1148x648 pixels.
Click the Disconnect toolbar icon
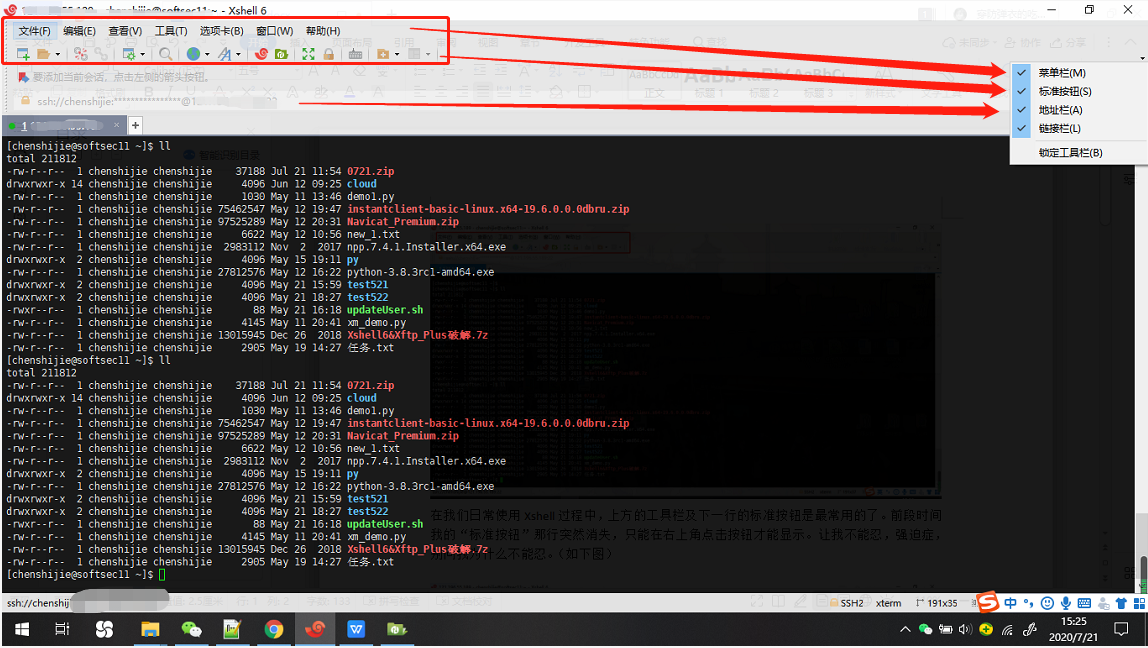(x=81, y=54)
